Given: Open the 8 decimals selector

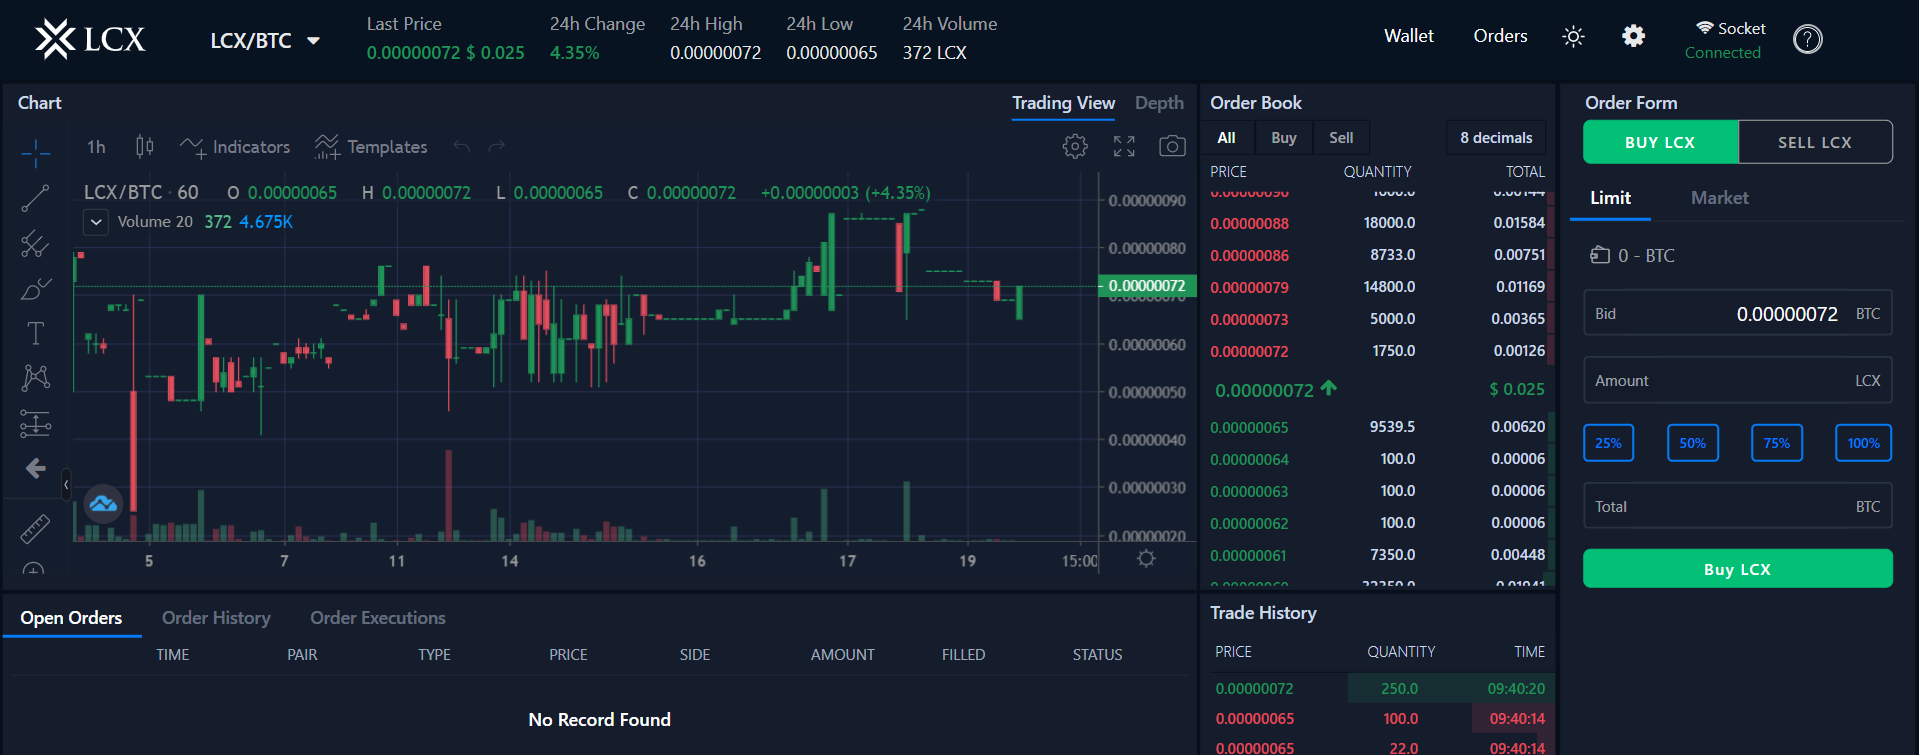Looking at the screenshot, I should pos(1495,138).
